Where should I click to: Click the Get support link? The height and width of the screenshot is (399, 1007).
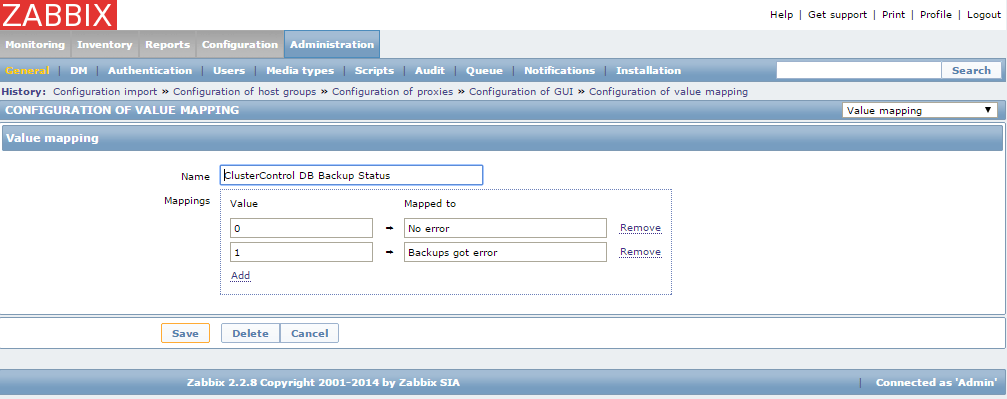pos(837,15)
